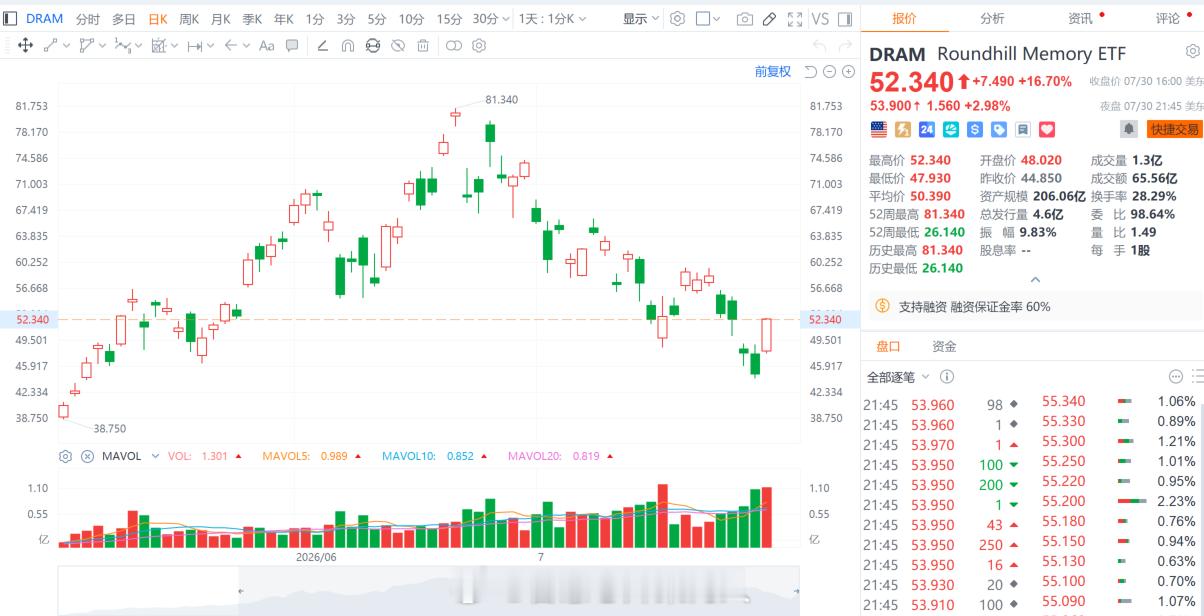Select the 周K chart tab
This screenshot has height=616, width=1204.
[x=189, y=19]
